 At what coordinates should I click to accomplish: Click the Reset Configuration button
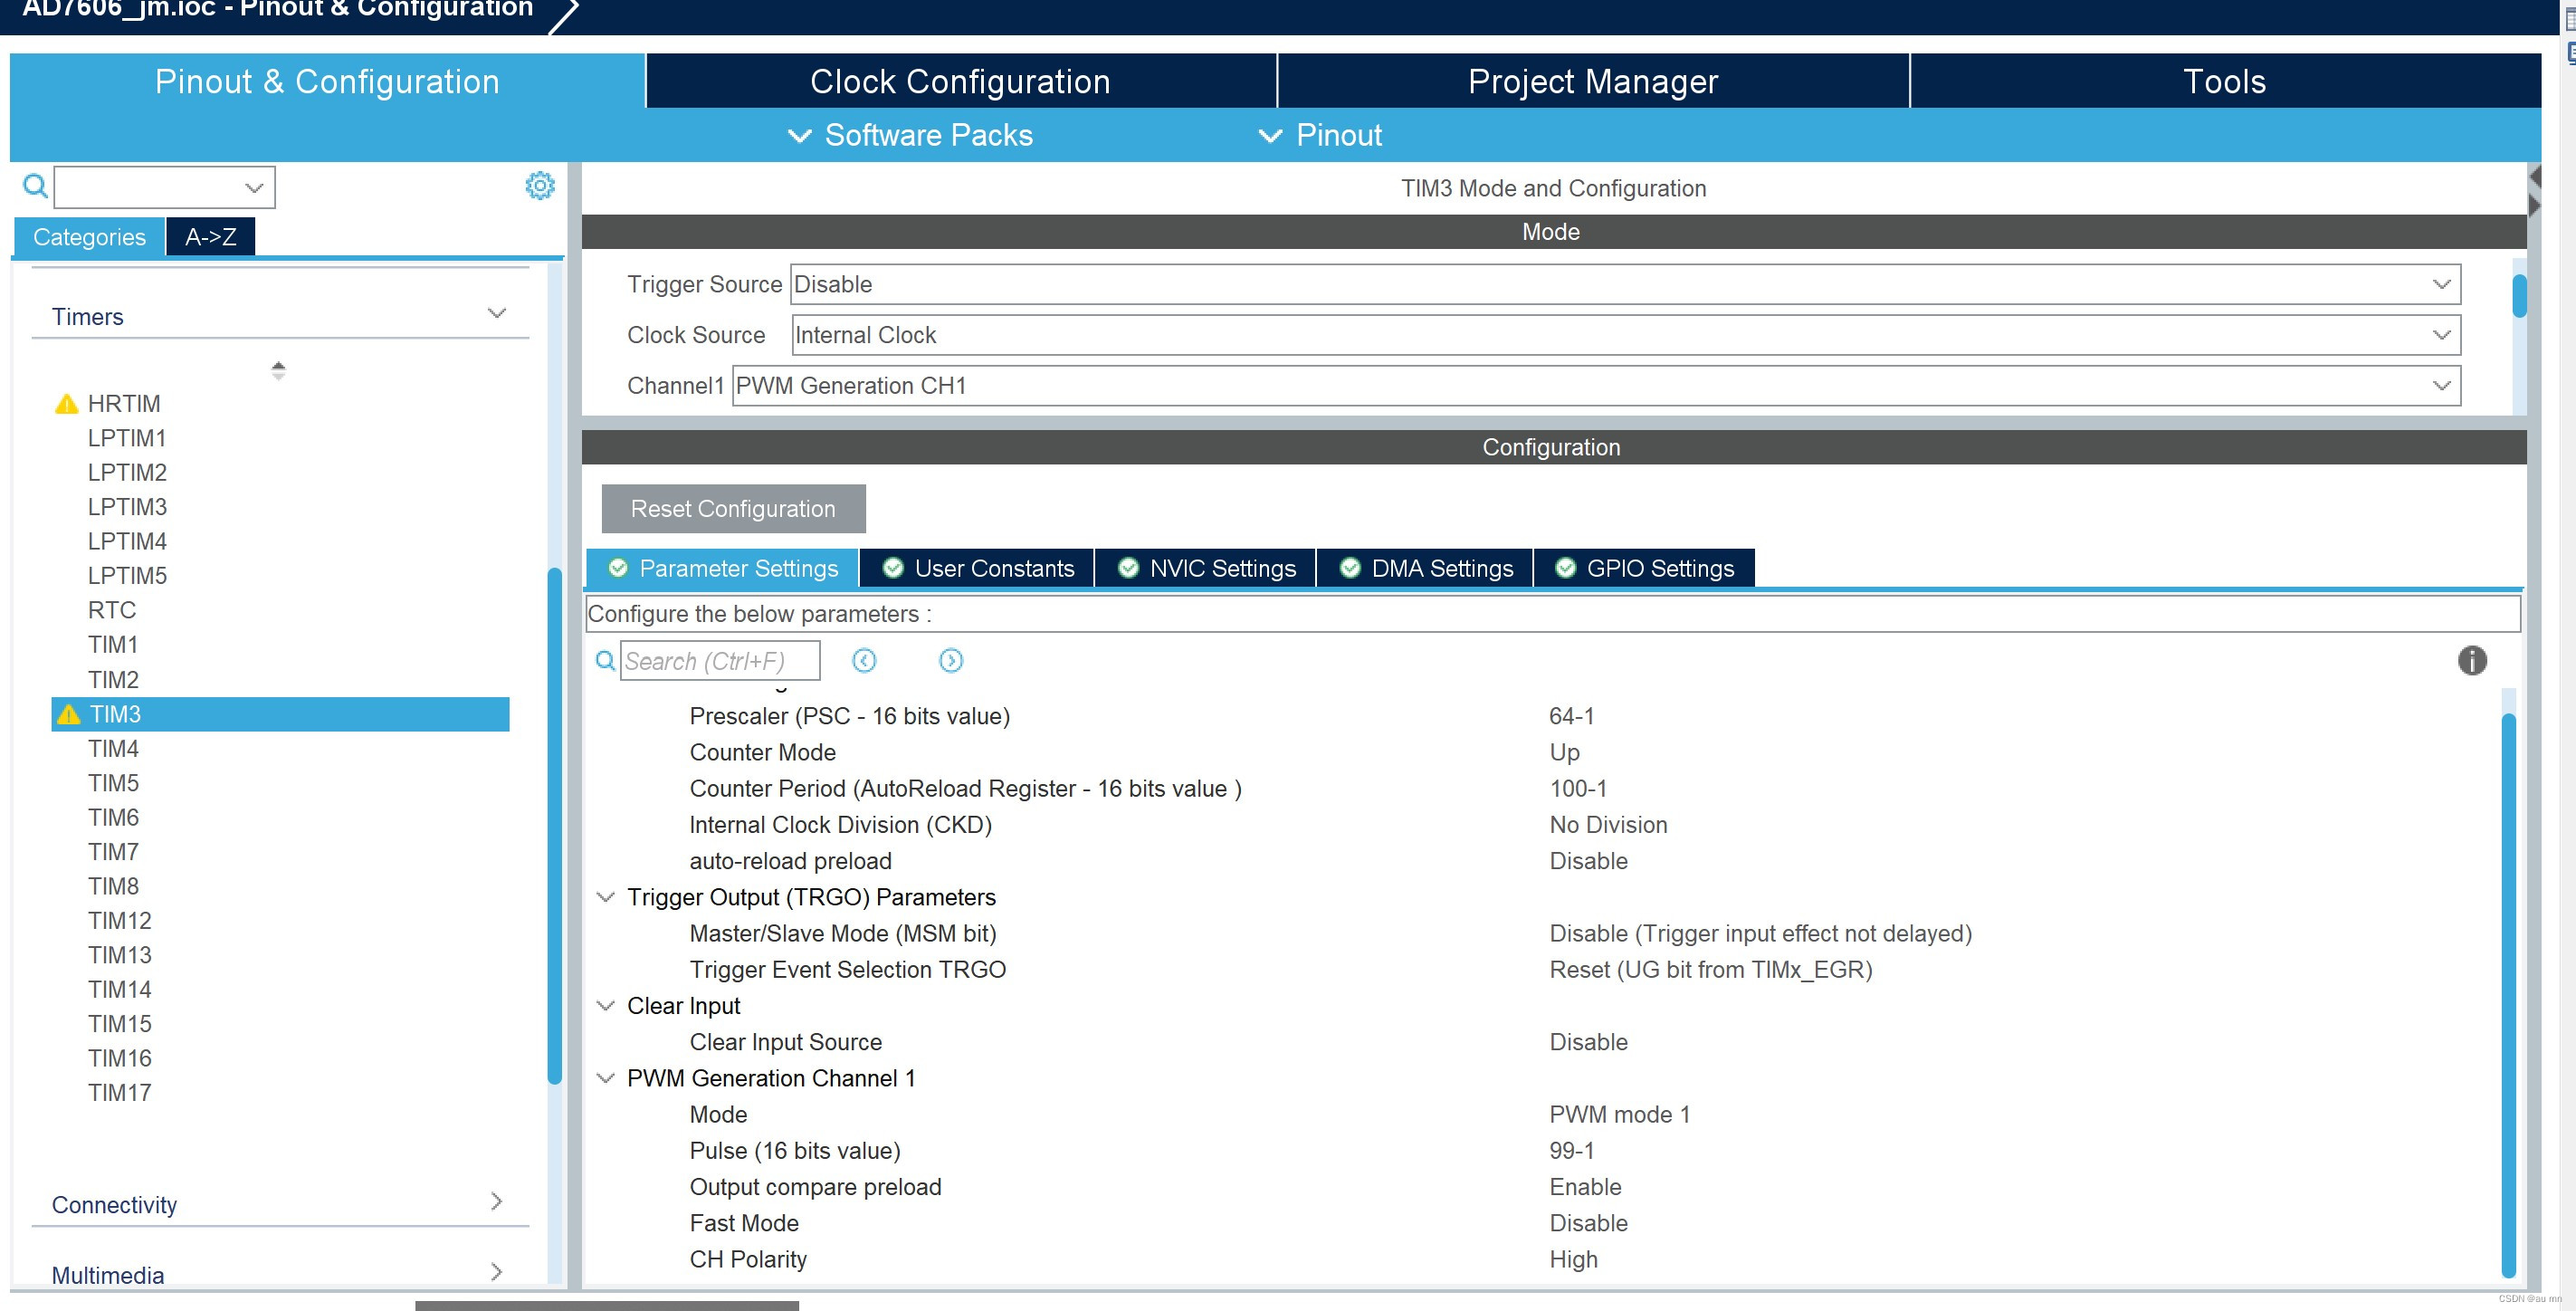tap(732, 508)
